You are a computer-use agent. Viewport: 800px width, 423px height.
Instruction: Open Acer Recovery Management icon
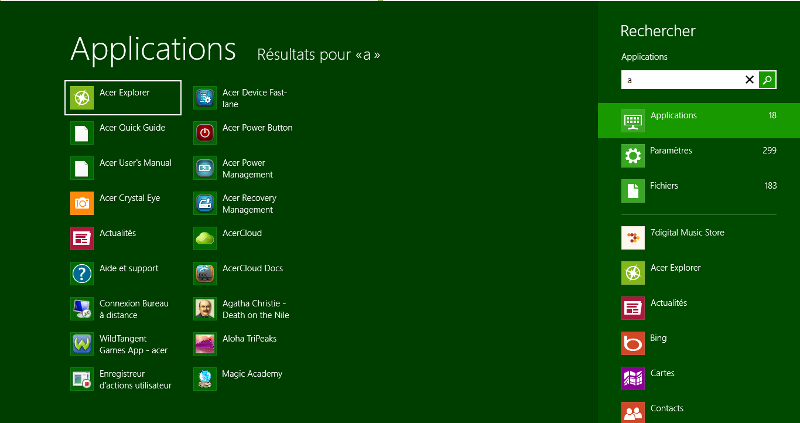coord(205,203)
